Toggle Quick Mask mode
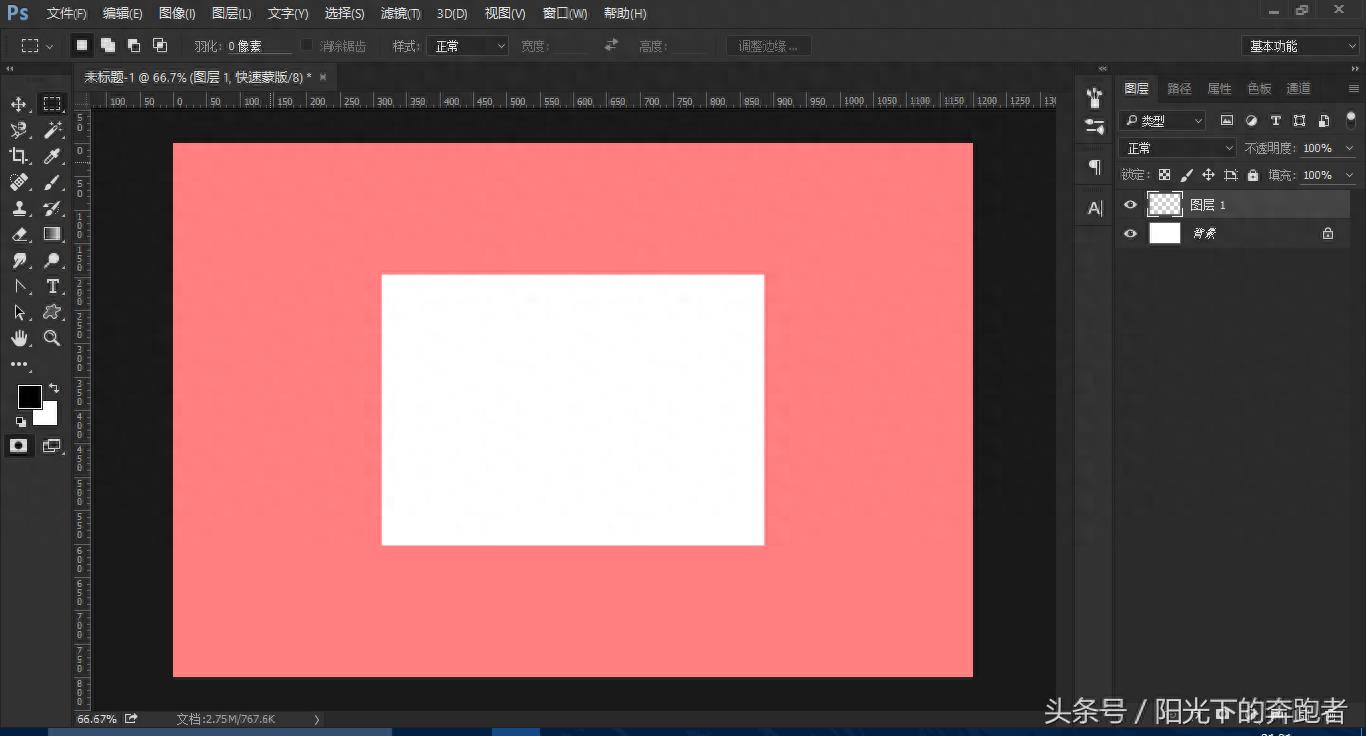 coord(19,446)
